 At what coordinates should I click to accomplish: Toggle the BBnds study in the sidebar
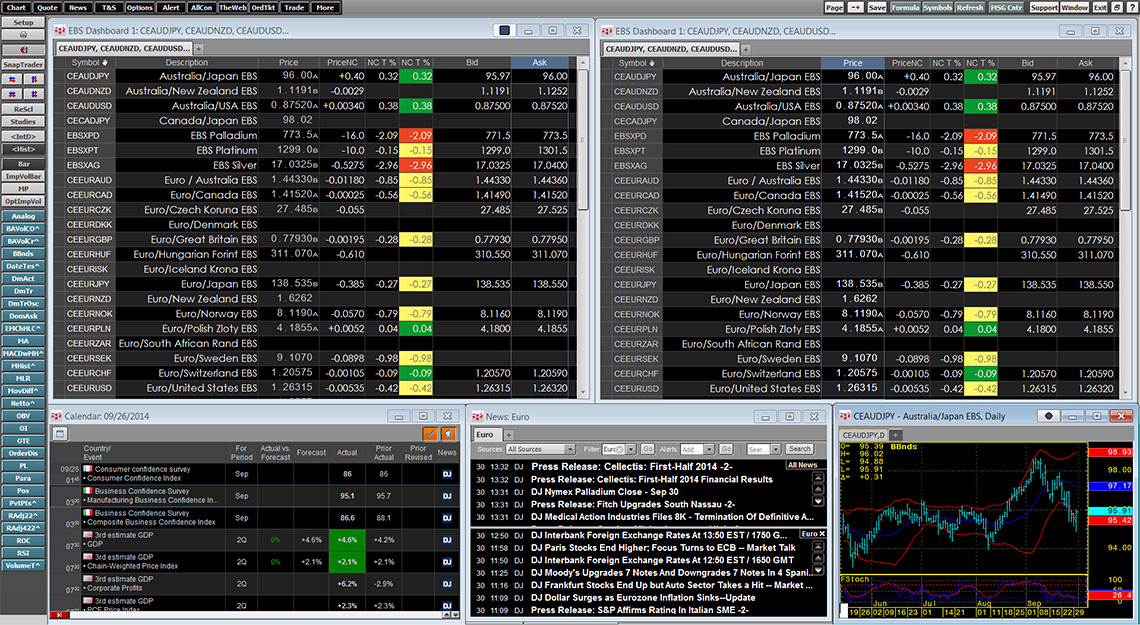(x=23, y=254)
